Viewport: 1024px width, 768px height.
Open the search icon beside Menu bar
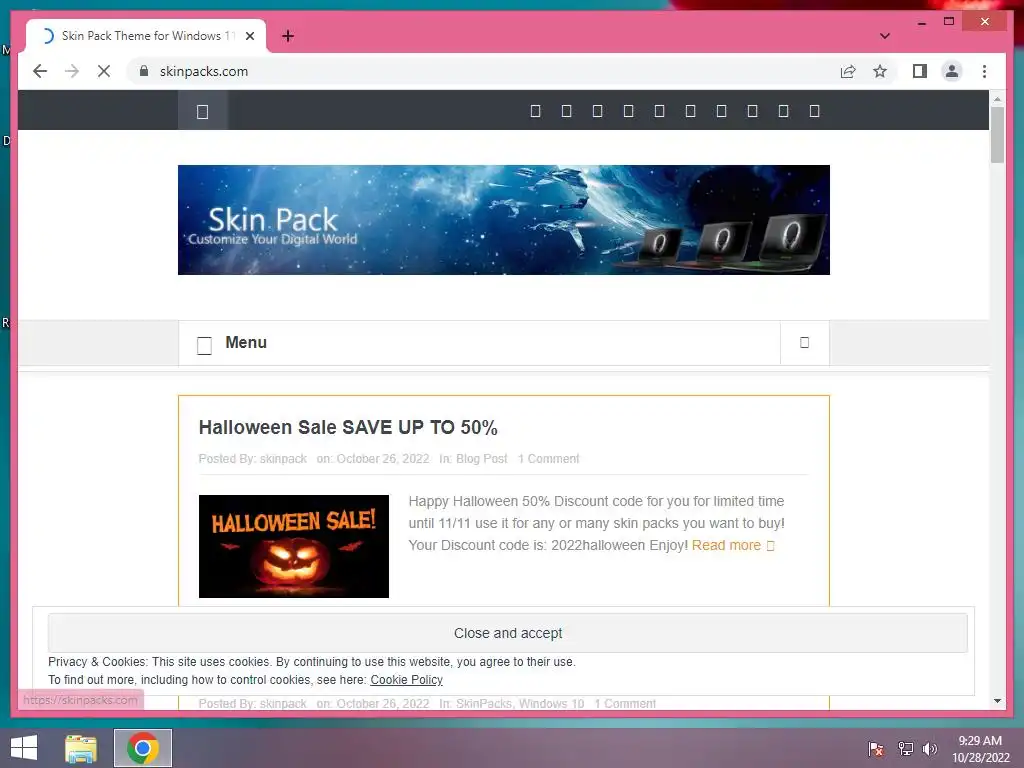[x=805, y=343]
